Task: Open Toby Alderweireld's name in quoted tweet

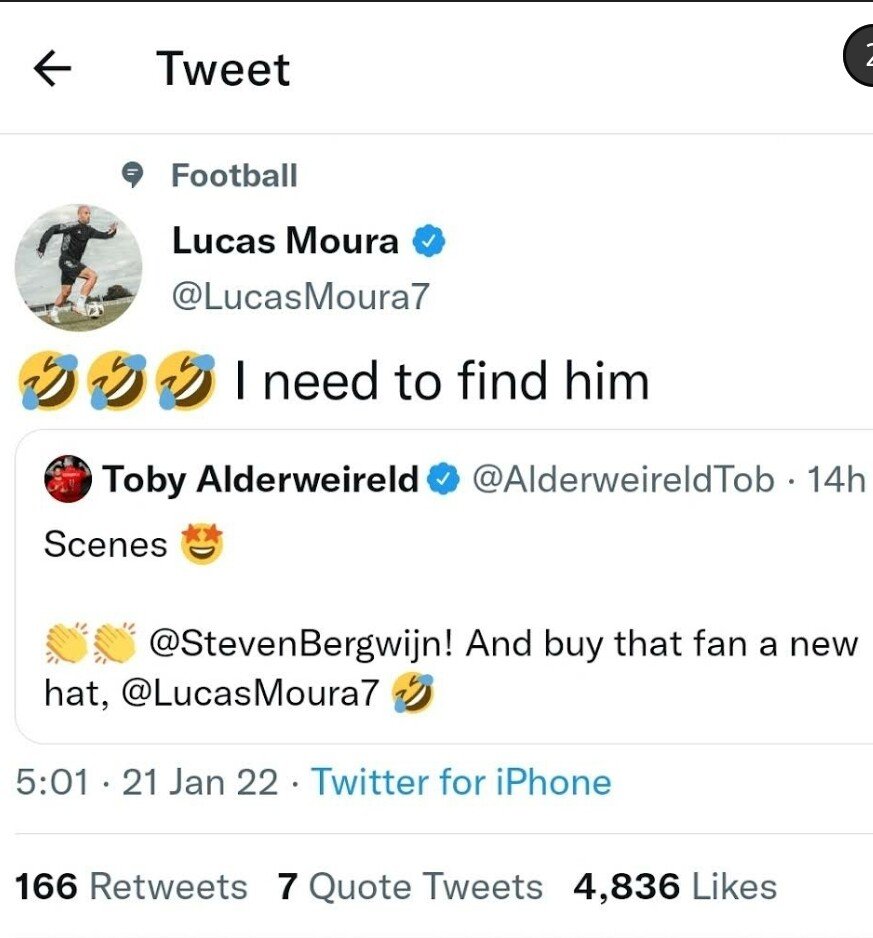Action: pyautogui.click(x=261, y=481)
